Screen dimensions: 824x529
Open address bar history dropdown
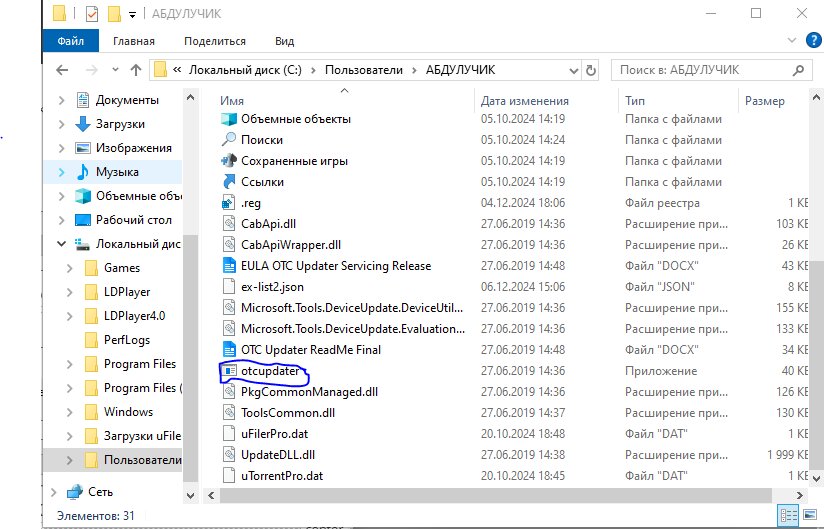point(573,70)
